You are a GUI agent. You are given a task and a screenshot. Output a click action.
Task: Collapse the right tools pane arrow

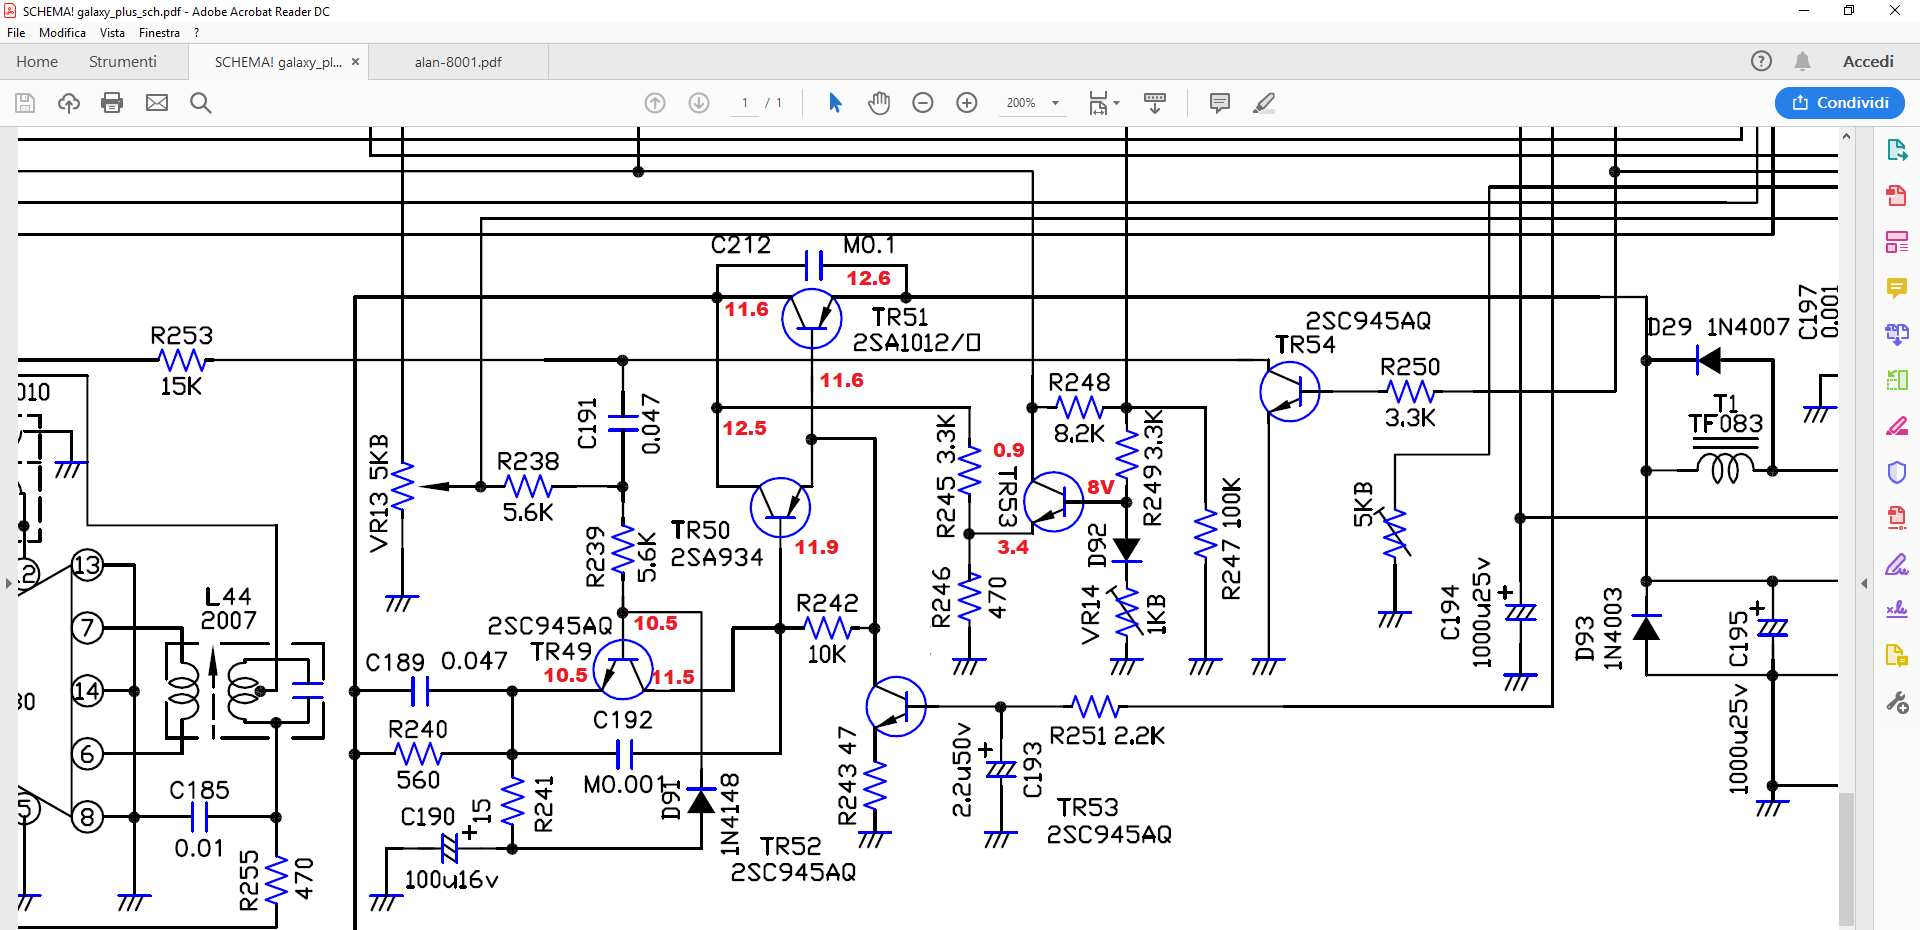pos(1864,583)
